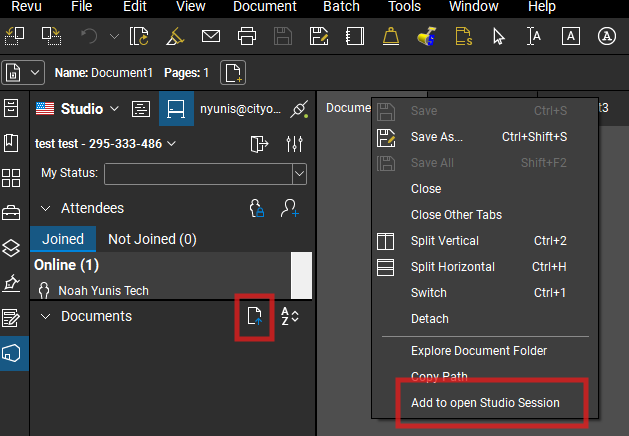
Task: Choose Save As... in context menu
Action: [484, 137]
